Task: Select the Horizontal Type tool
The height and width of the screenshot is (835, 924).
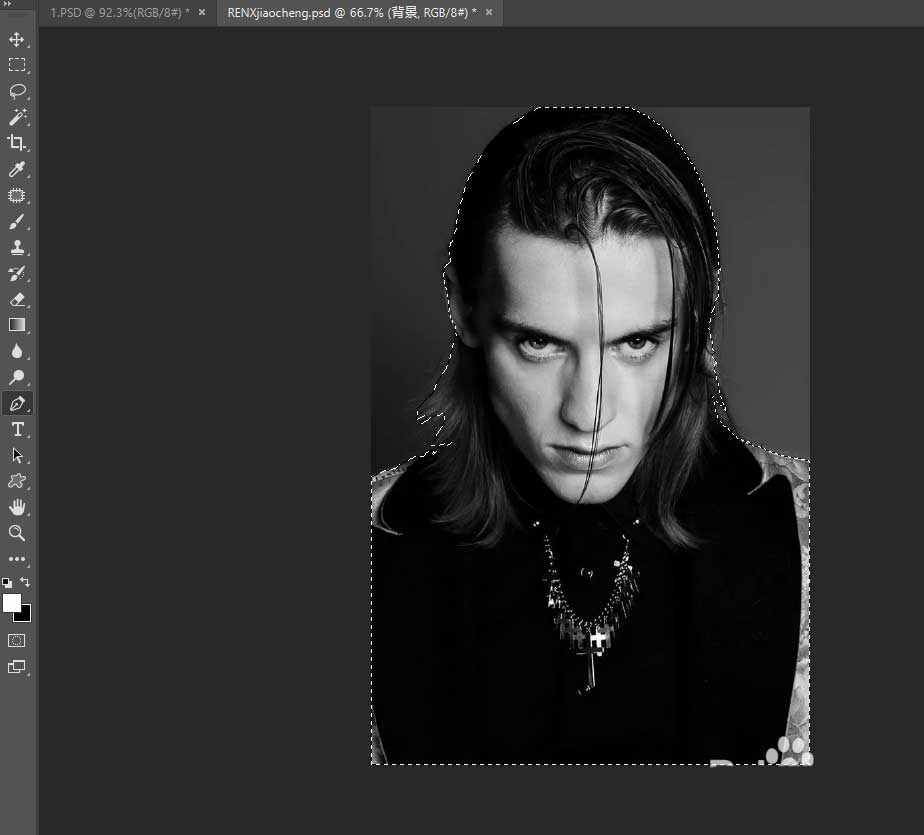Action: 16,430
